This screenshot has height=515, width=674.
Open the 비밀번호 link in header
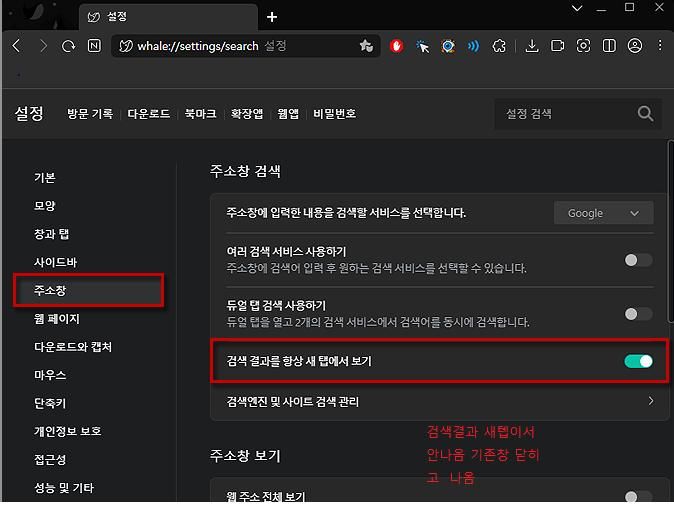point(334,114)
